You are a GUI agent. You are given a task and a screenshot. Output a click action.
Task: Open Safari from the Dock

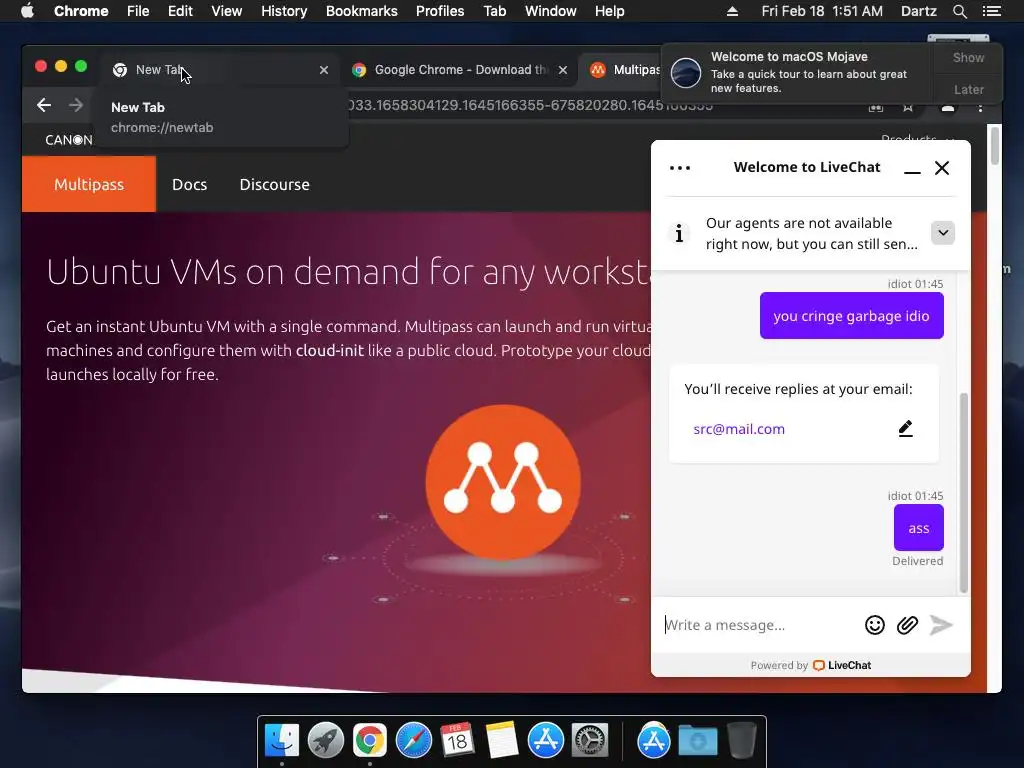[x=413, y=741]
